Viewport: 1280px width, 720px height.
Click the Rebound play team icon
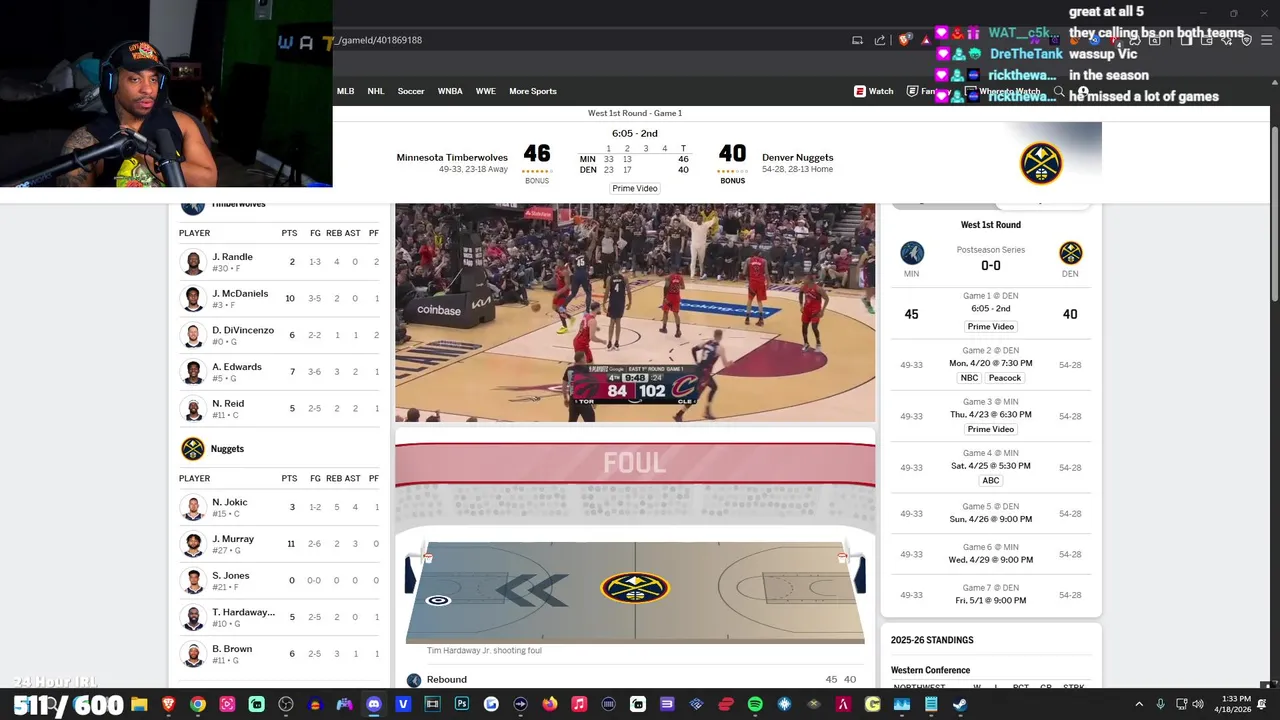414,680
